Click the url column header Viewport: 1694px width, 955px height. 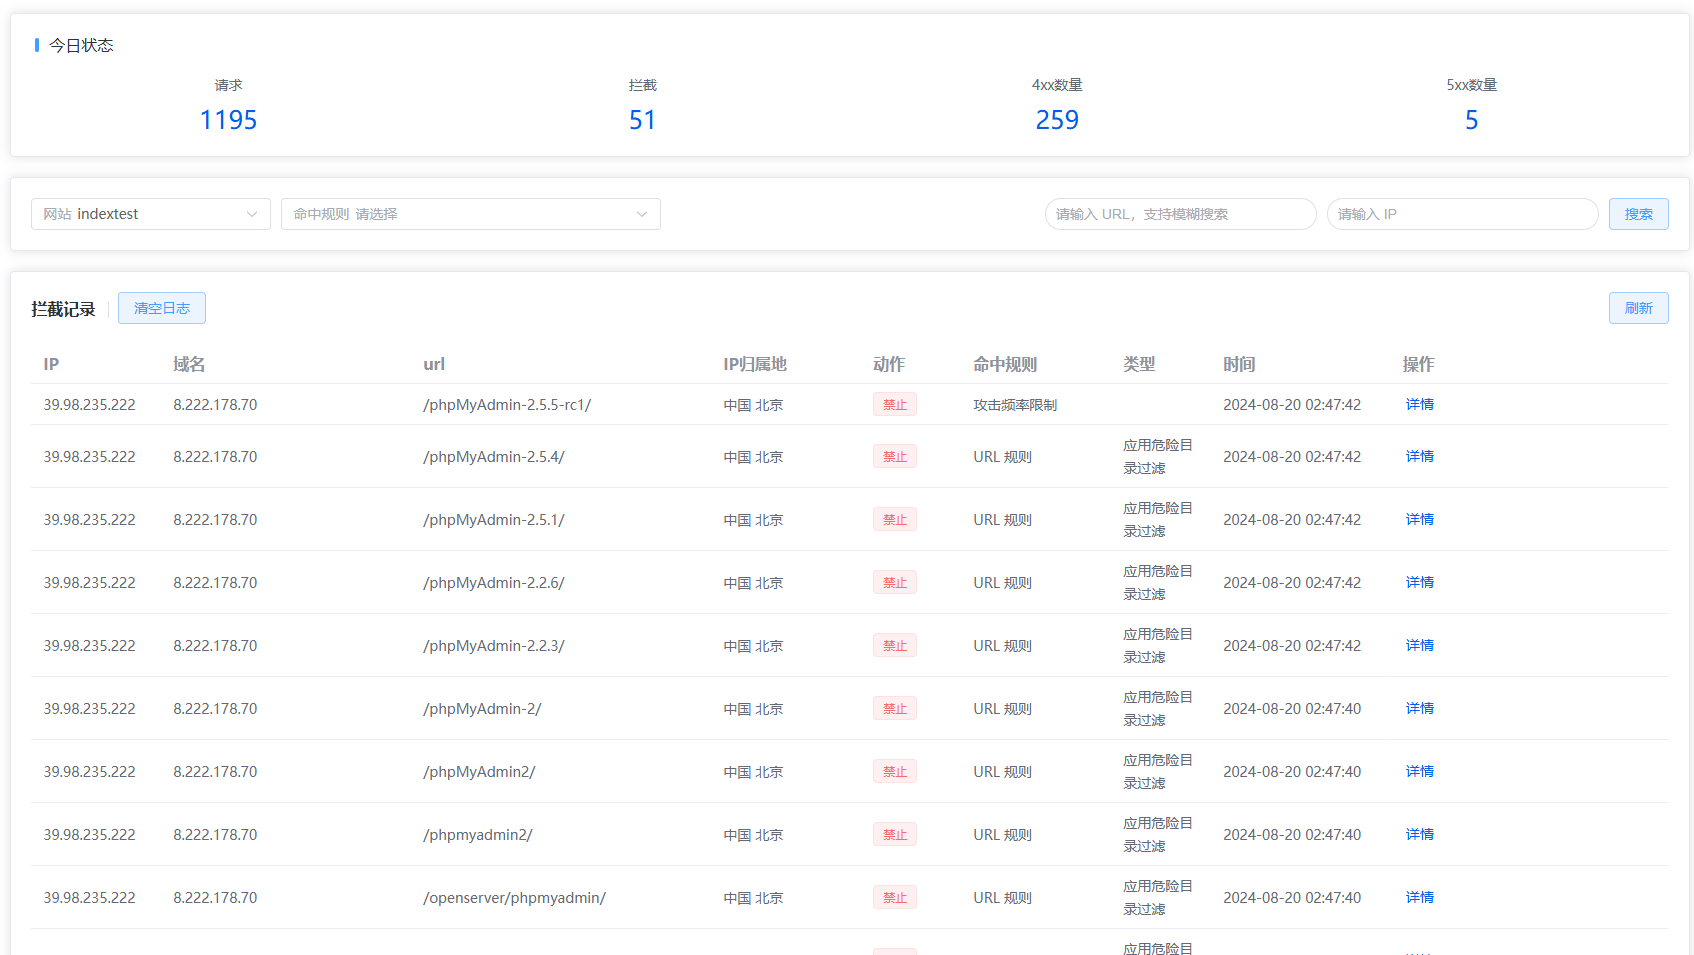(x=434, y=364)
